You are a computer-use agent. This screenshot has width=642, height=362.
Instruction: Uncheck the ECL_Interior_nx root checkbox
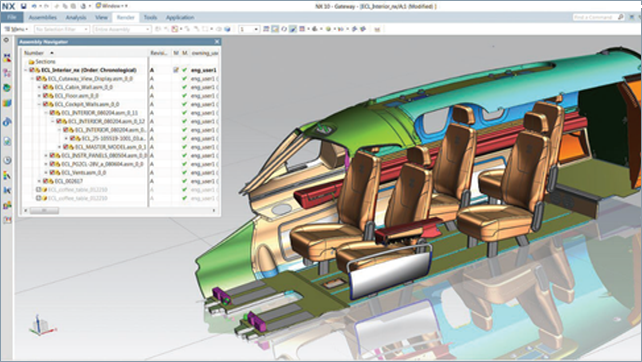pyautogui.click(x=32, y=70)
